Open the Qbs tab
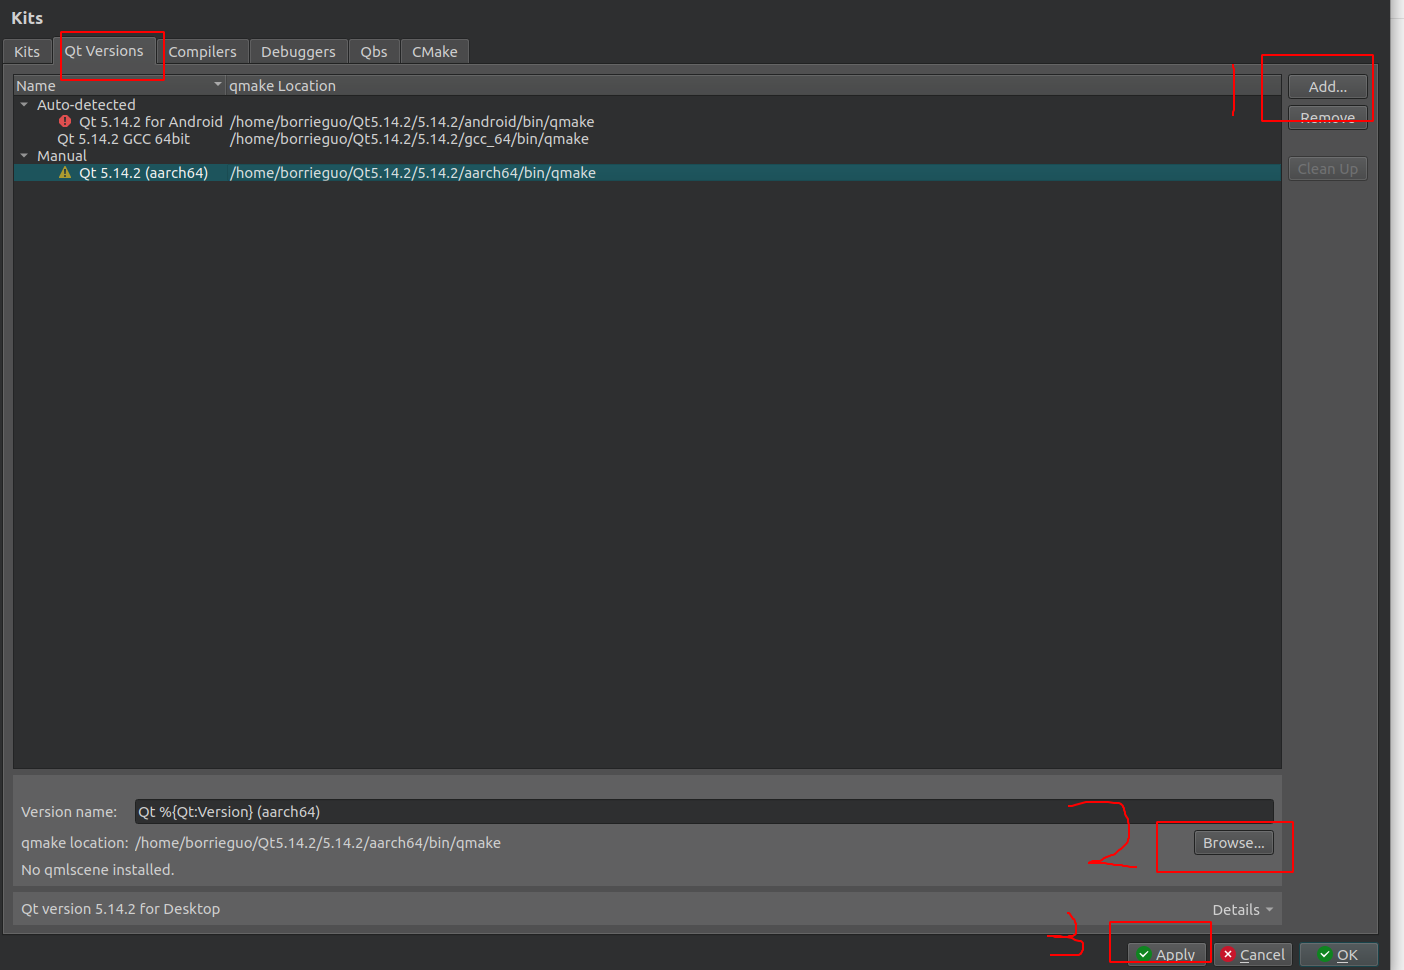The image size is (1404, 970). (x=373, y=51)
